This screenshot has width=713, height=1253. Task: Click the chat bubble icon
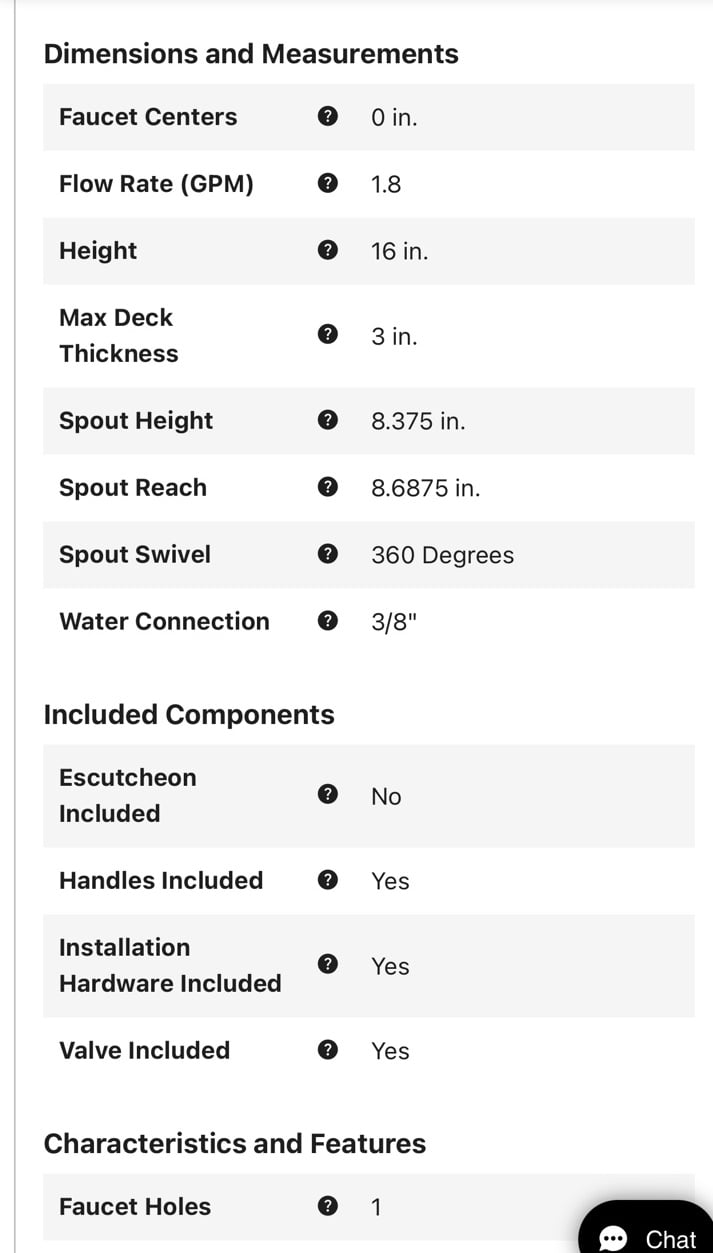click(612, 1239)
